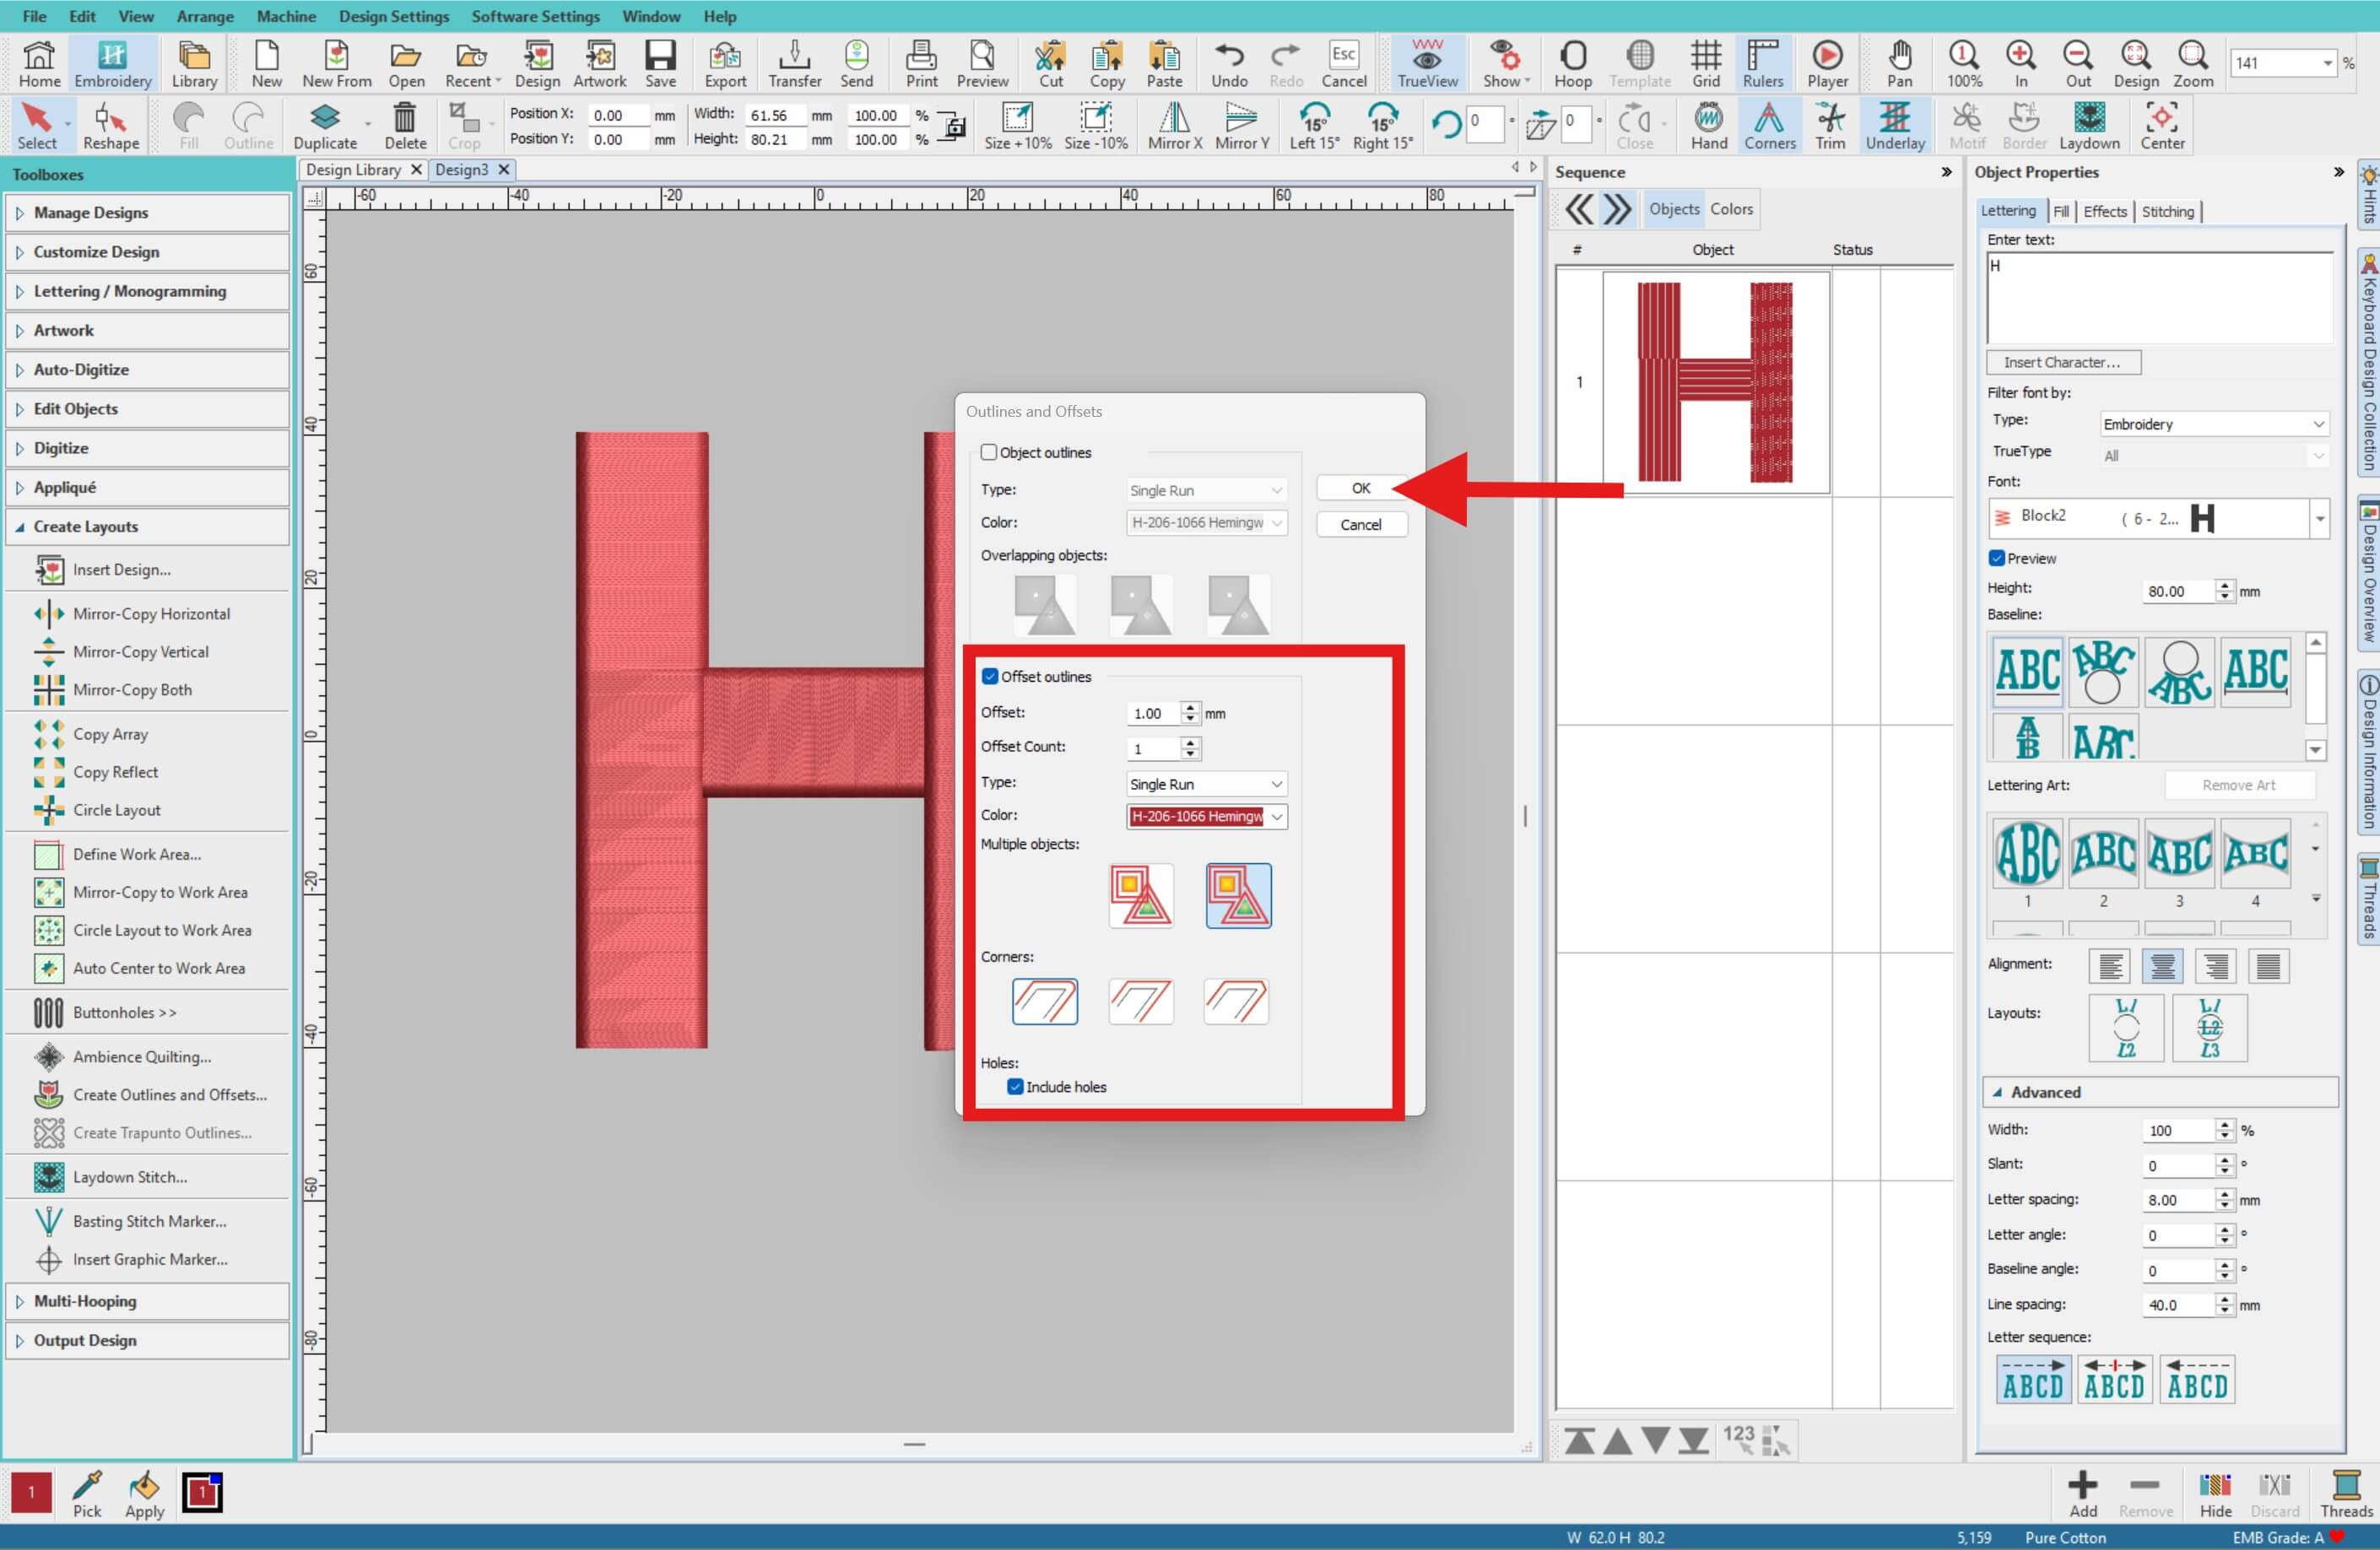2380x1550 pixels.
Task: Click OK in Outlines and Offsets
Action: click(1361, 488)
